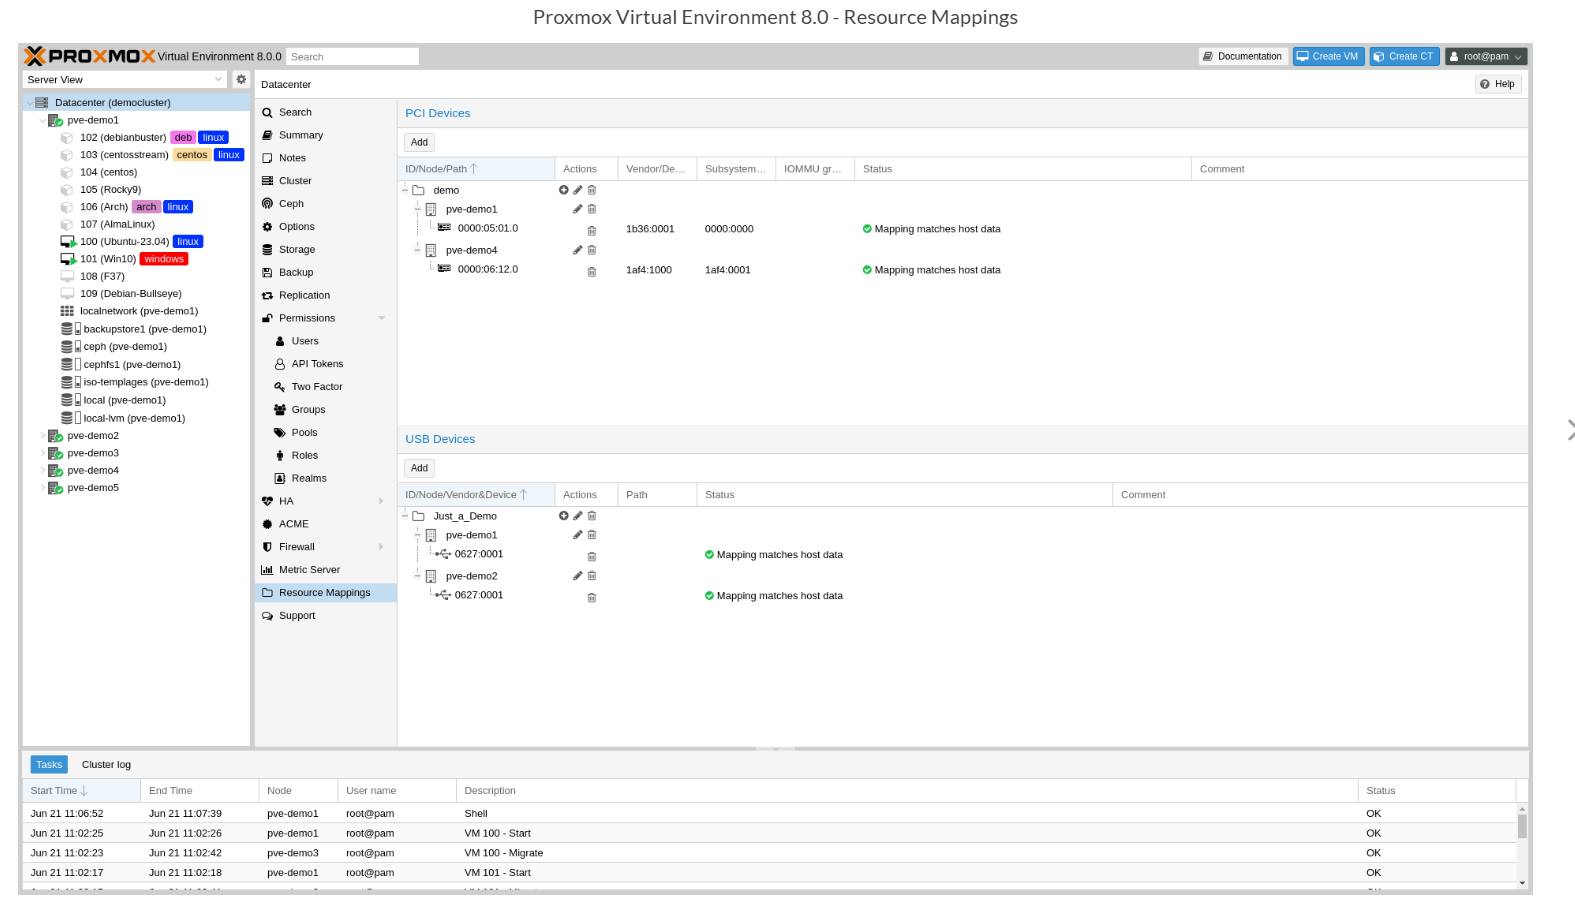Select the 'Shell' task description row
This screenshot has width=1575, height=908.
pos(769,813)
